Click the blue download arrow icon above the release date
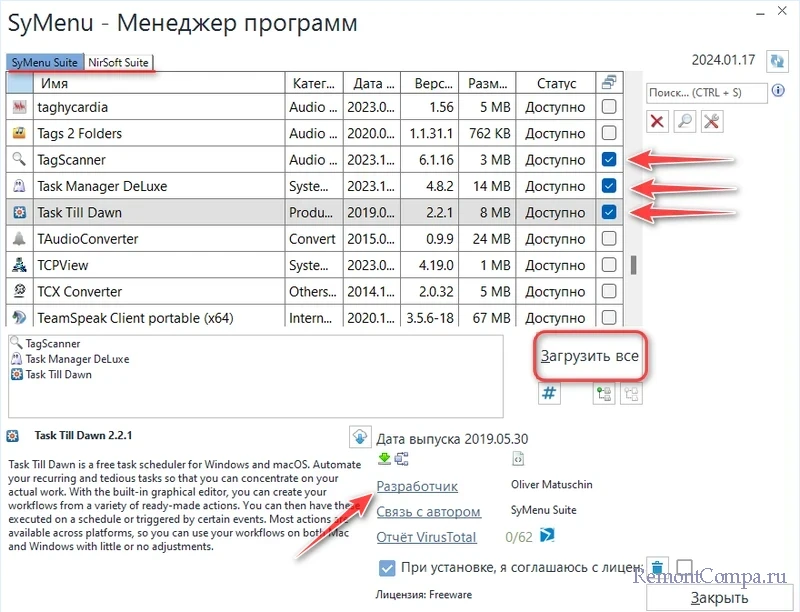The height and width of the screenshot is (612, 800). [360, 437]
